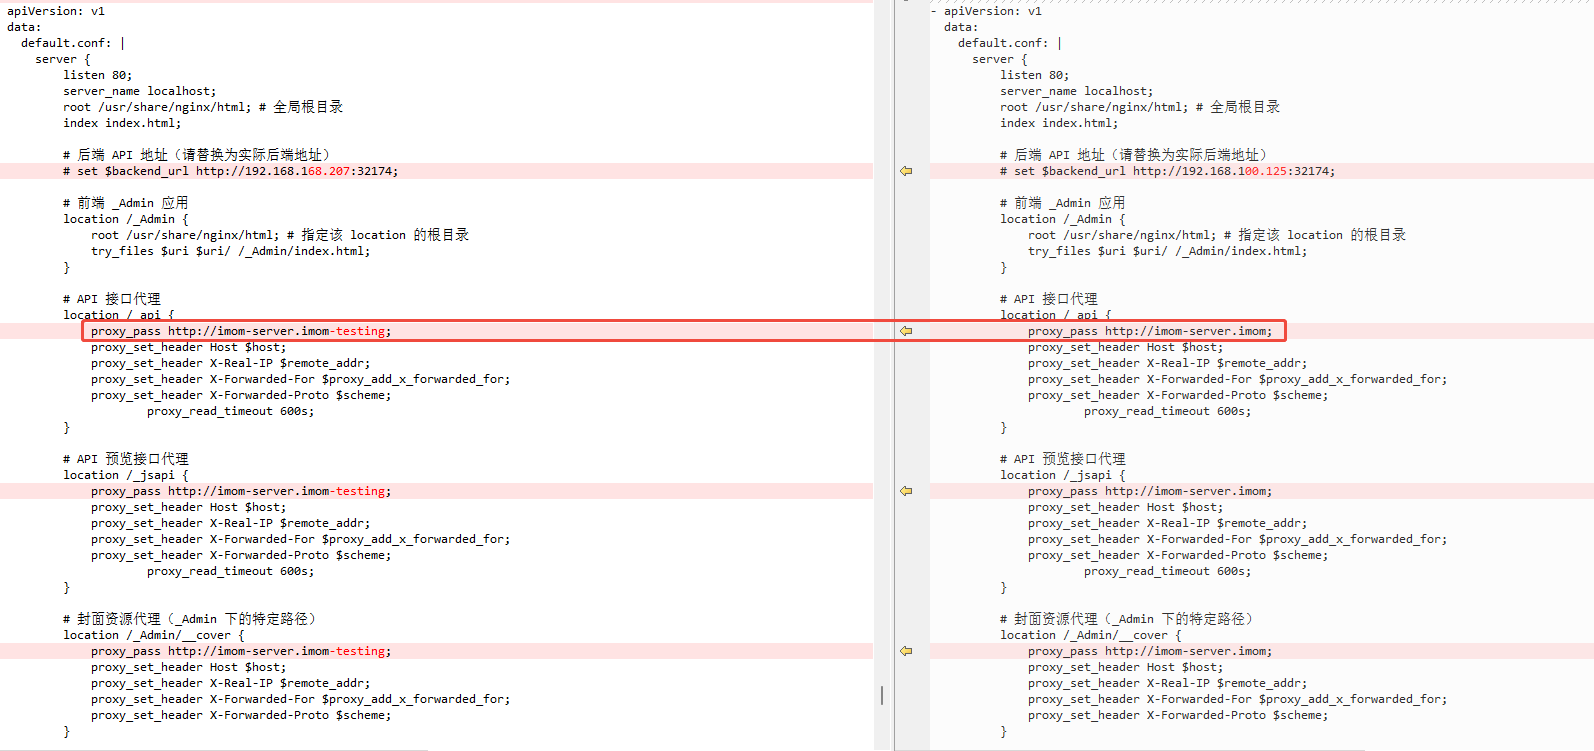
Task: Click '# 前端 _Admin 应用' comment in left pane
Action: point(126,203)
